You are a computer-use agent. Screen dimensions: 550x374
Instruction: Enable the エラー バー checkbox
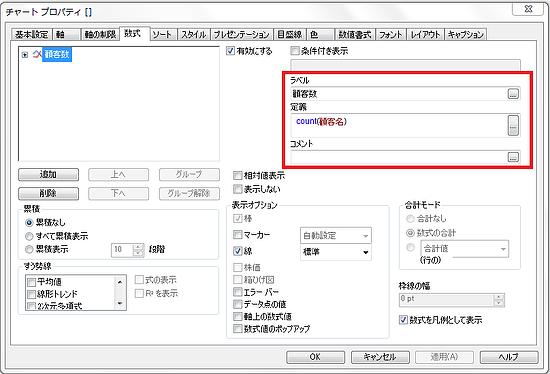point(237,292)
